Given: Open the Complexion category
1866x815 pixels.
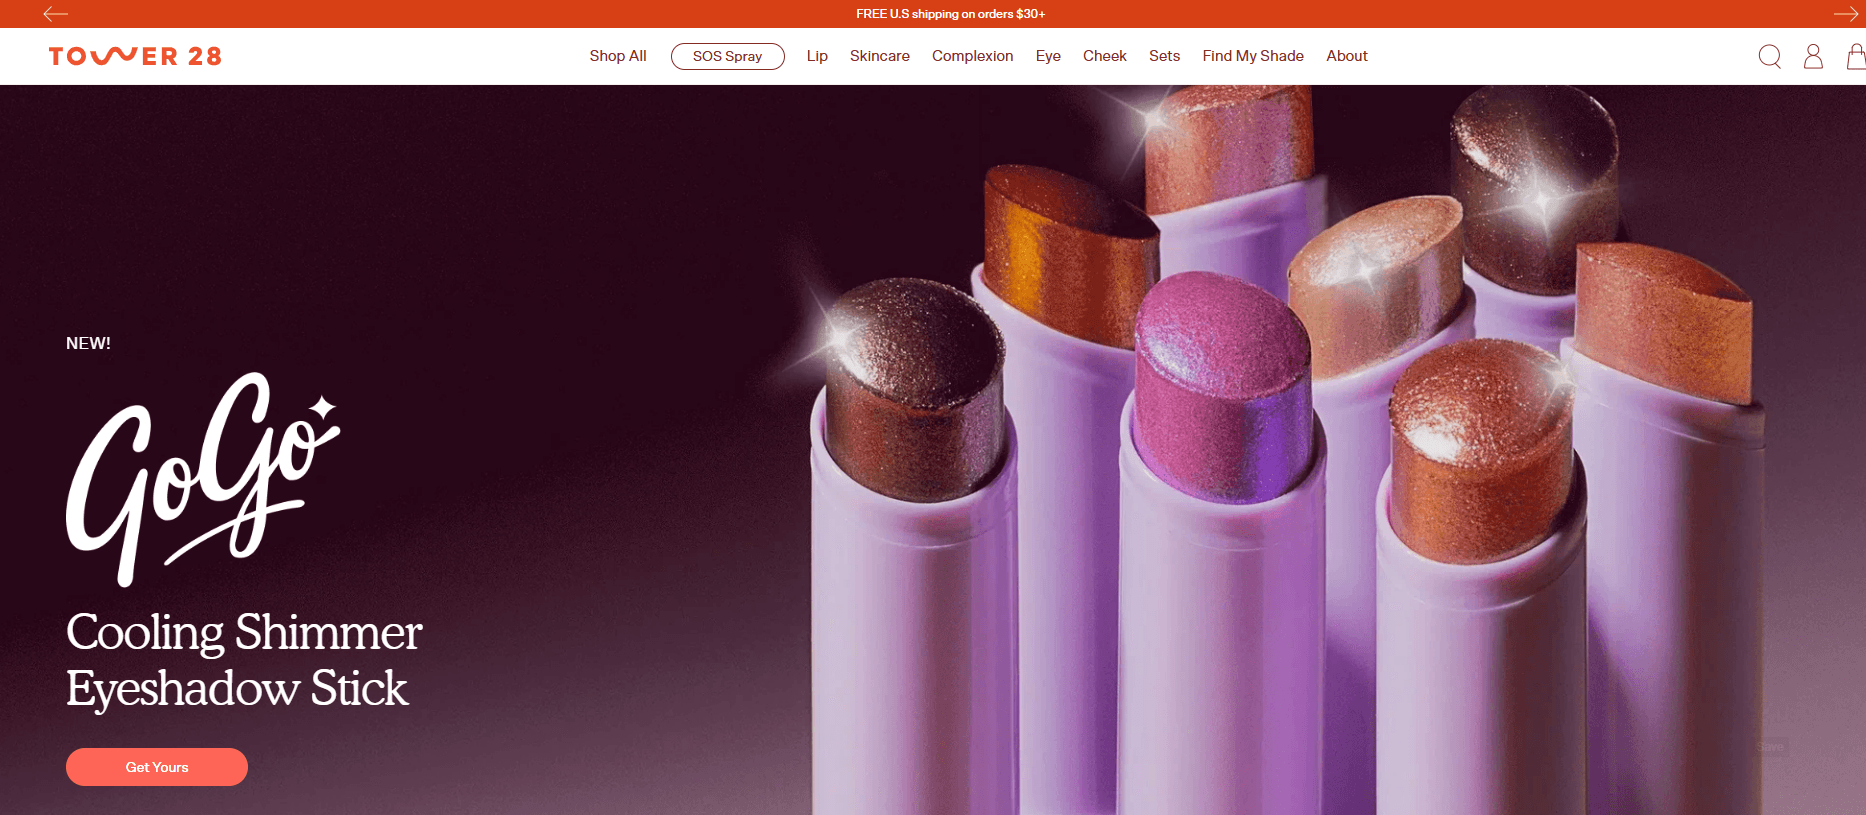Looking at the screenshot, I should [x=972, y=56].
